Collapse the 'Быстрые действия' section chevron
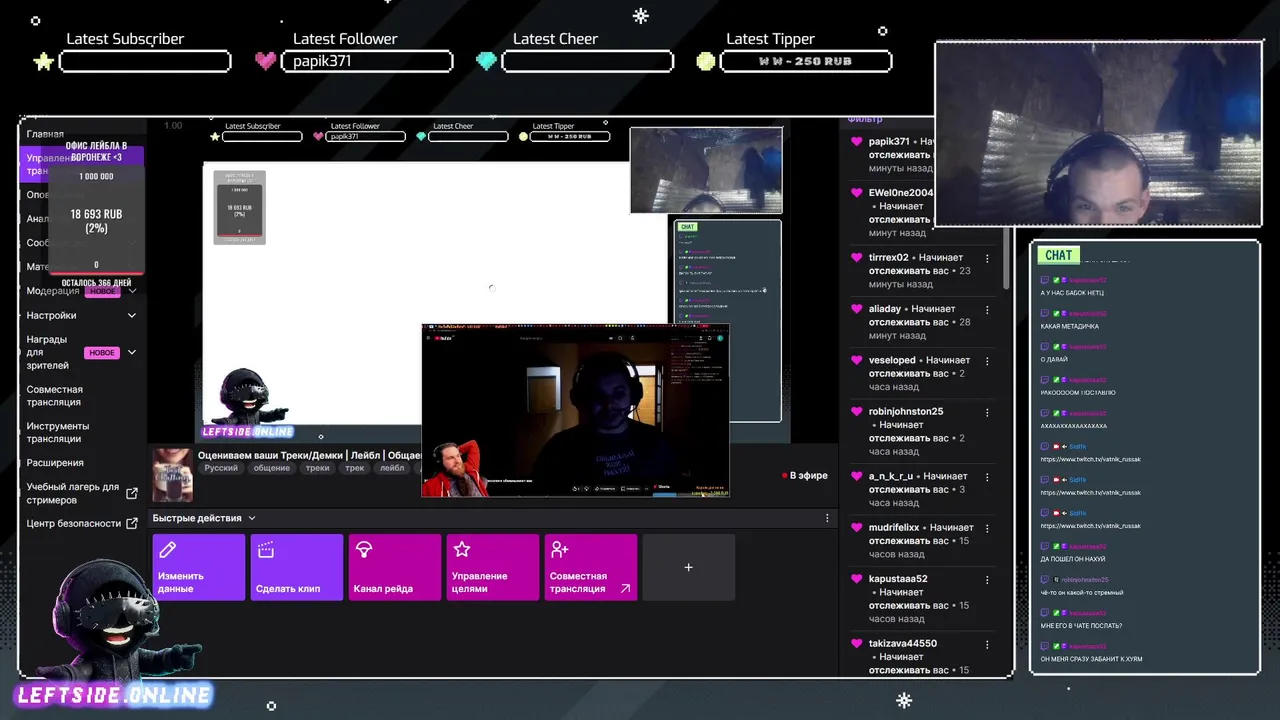The width and height of the screenshot is (1280, 720). click(252, 518)
